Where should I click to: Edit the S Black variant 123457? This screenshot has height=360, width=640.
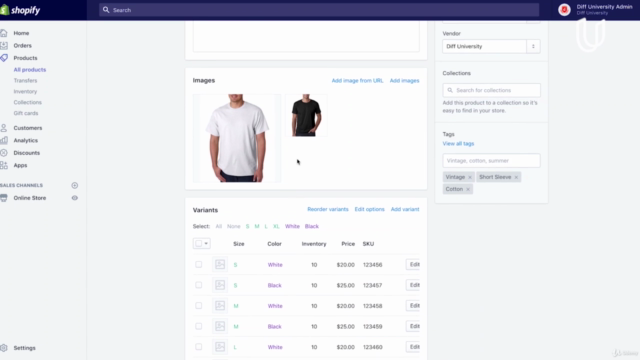point(413,285)
